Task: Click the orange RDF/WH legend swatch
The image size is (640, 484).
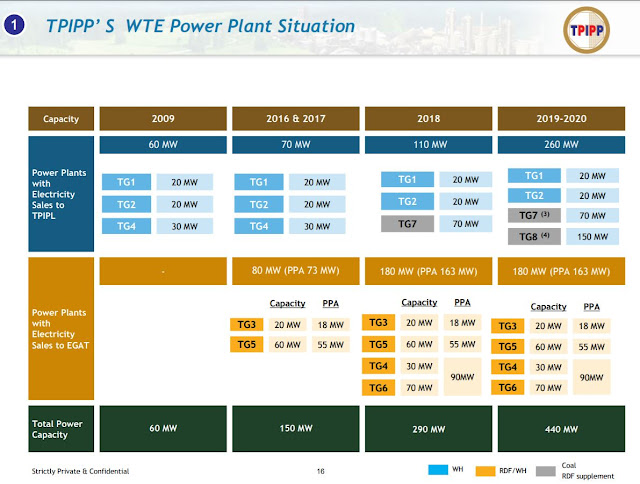Action: click(x=485, y=471)
